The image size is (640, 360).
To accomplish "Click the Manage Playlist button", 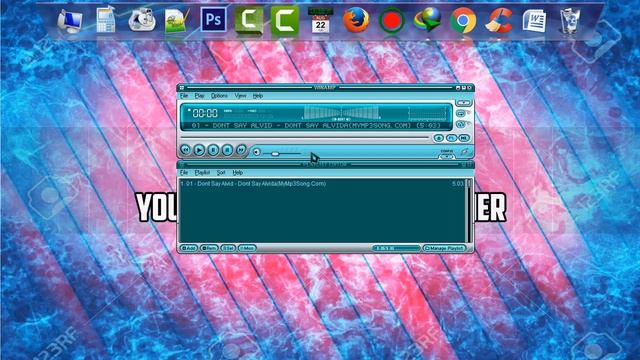I will point(444,248).
